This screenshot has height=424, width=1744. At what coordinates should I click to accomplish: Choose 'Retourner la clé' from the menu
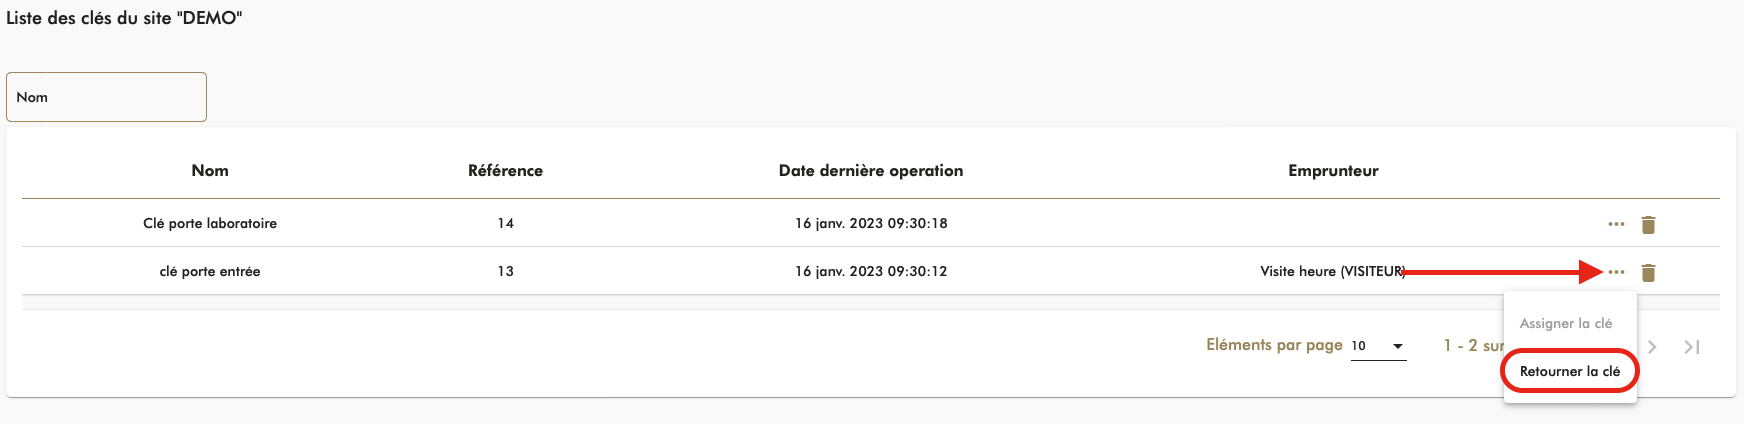click(1569, 371)
